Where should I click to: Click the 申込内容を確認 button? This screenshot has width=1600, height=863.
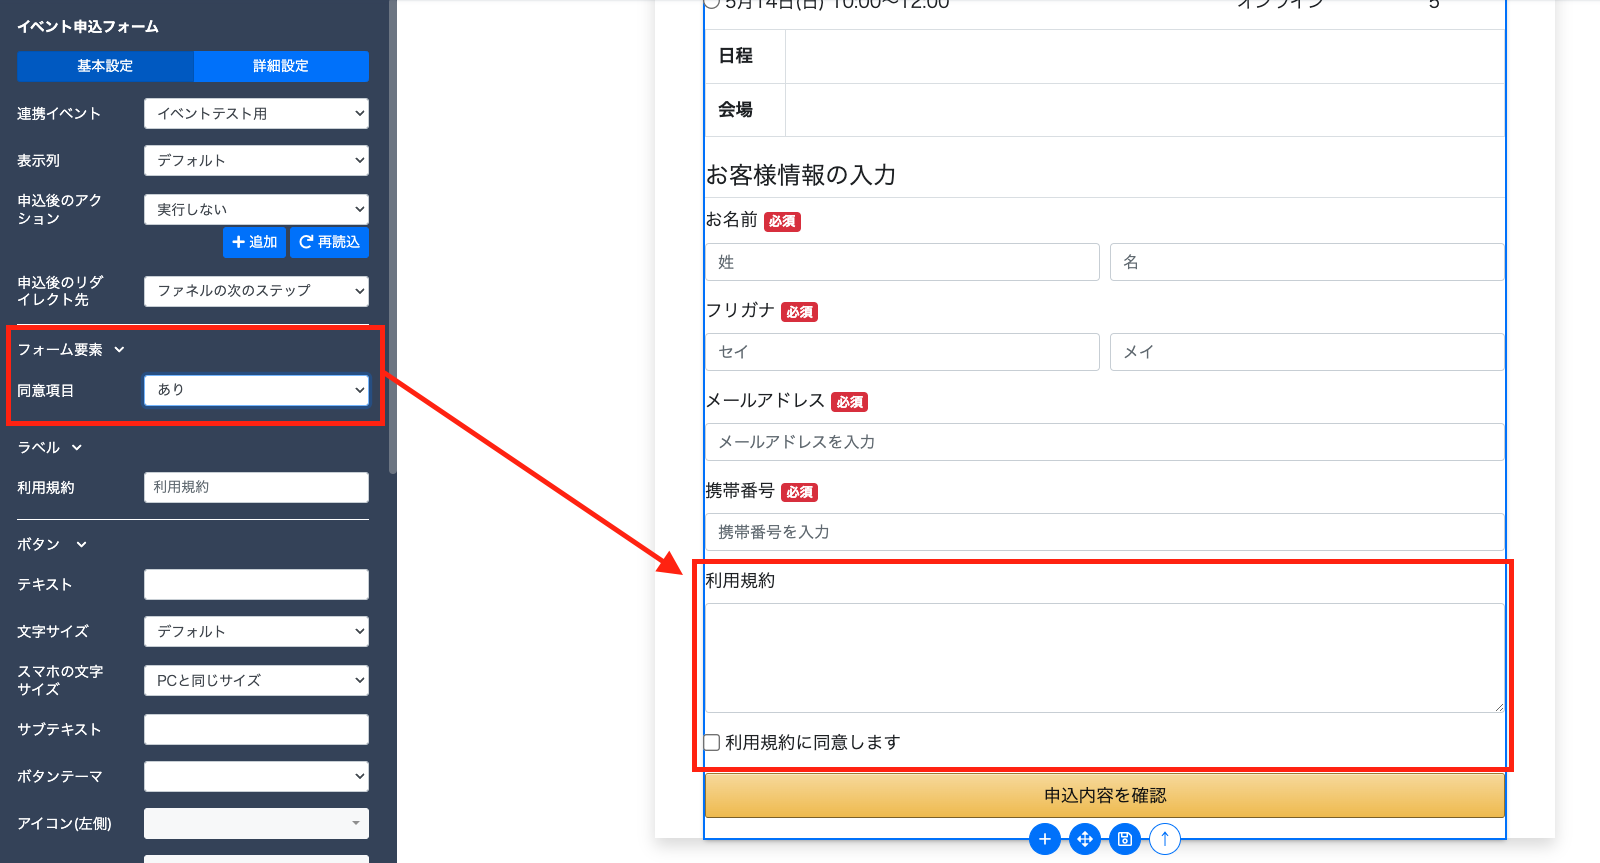[1104, 795]
